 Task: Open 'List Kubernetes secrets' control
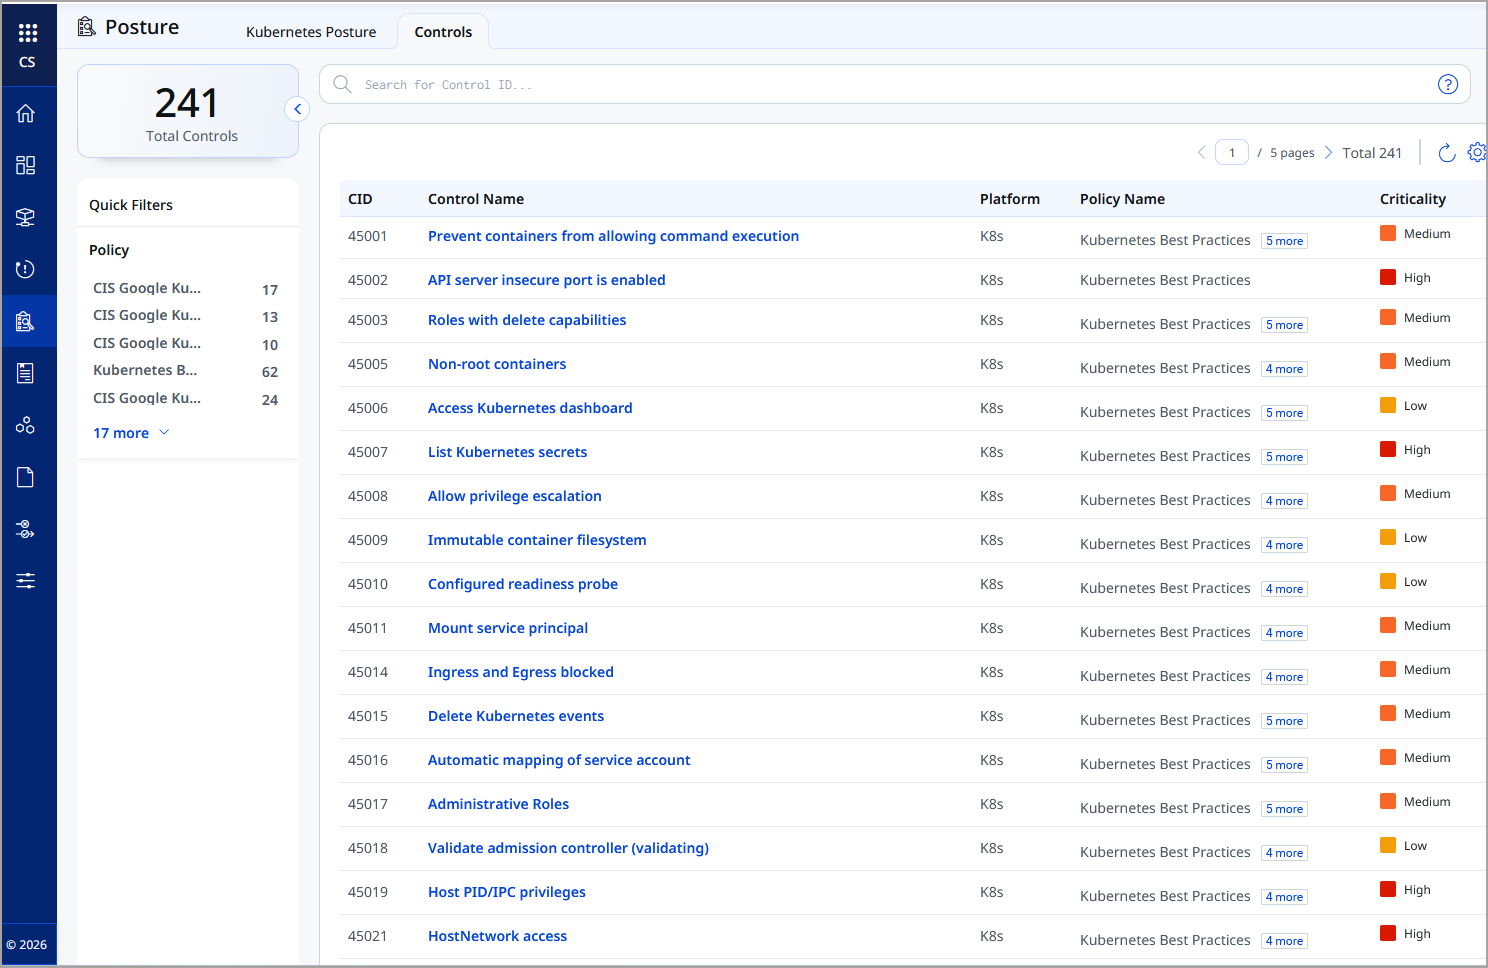pos(507,452)
